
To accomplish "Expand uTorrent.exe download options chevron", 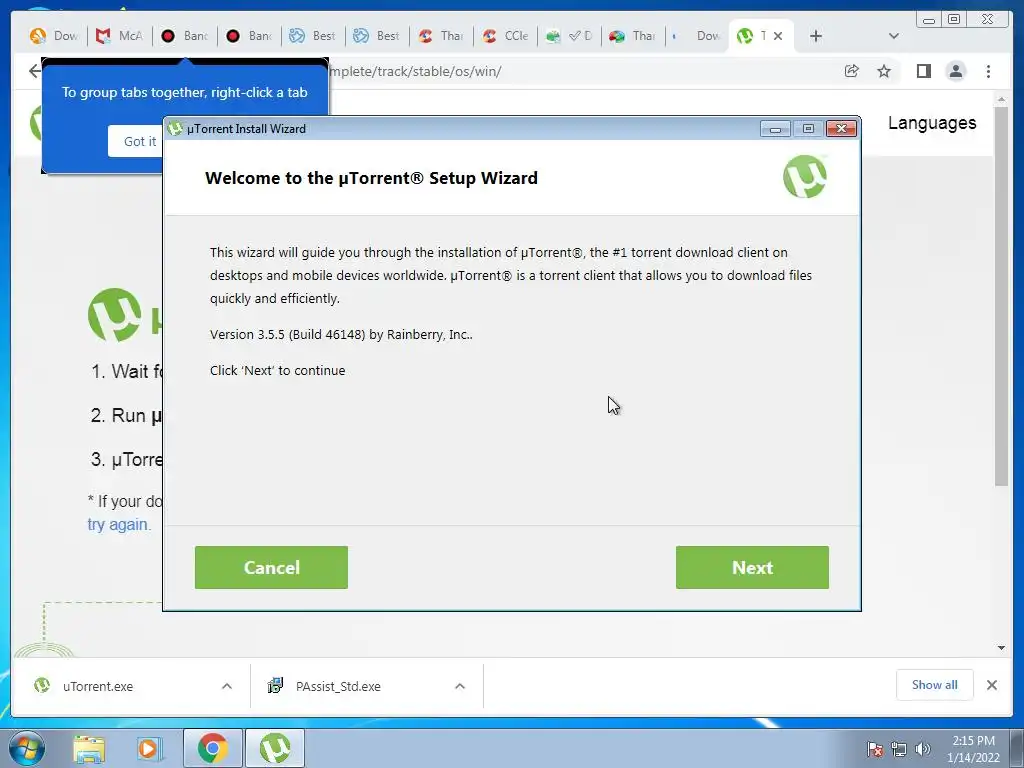I will pos(227,686).
